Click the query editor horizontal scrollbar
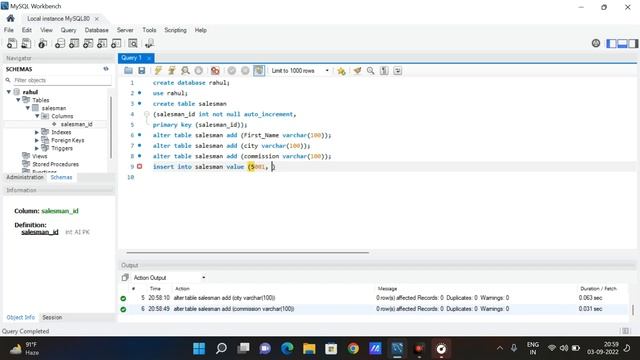640x360 pixels. pos(248,253)
